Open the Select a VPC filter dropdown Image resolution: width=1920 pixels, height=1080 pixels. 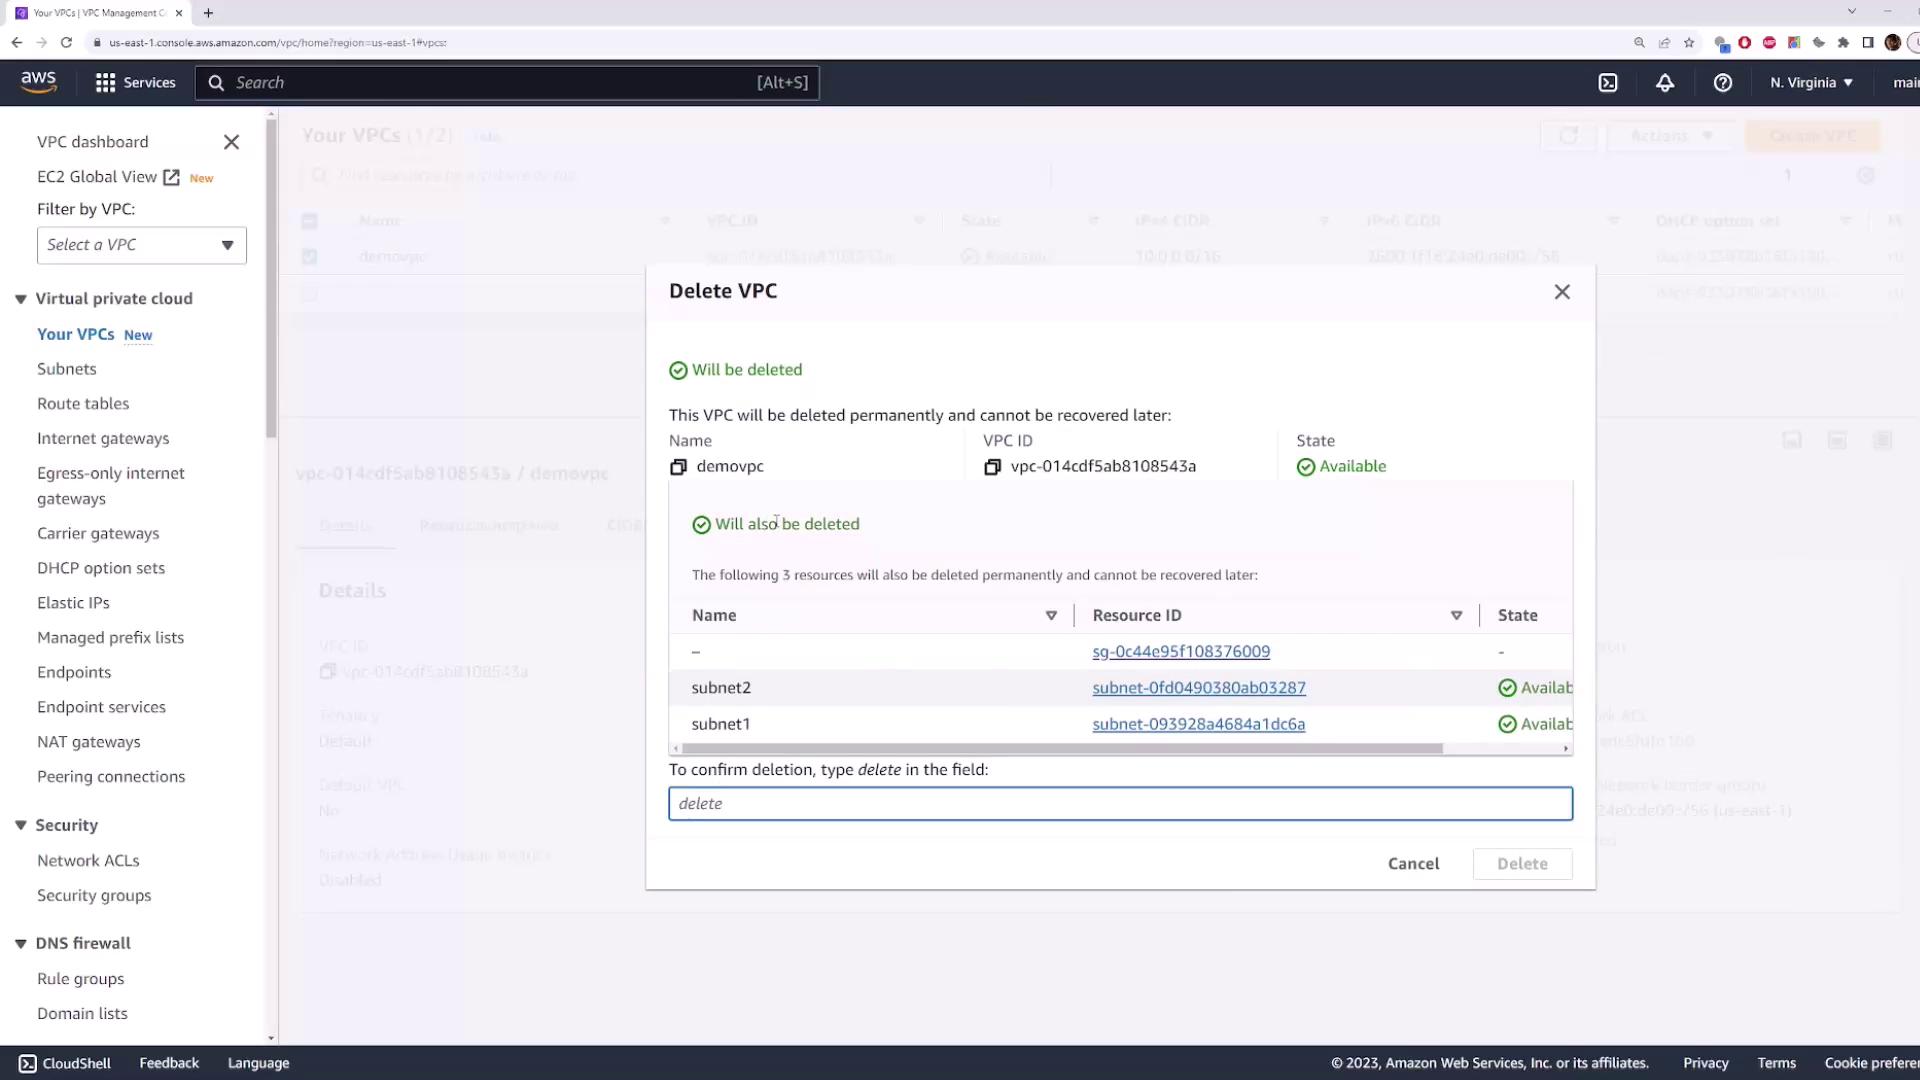pos(141,245)
